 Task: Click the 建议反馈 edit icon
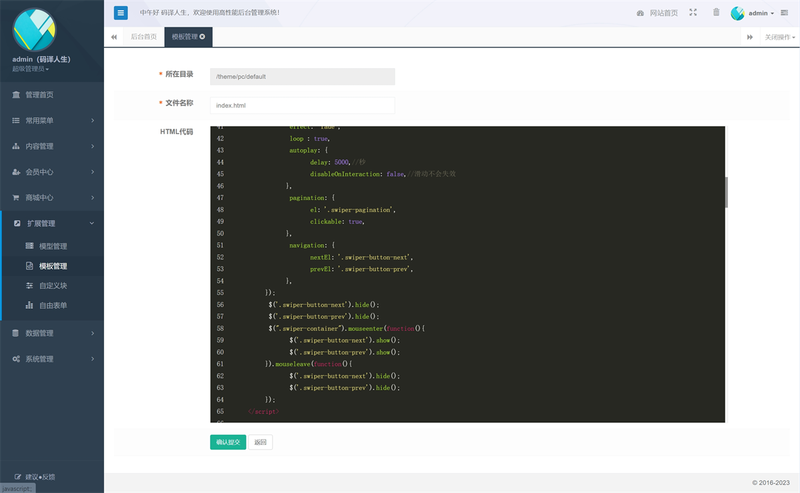click(18, 477)
